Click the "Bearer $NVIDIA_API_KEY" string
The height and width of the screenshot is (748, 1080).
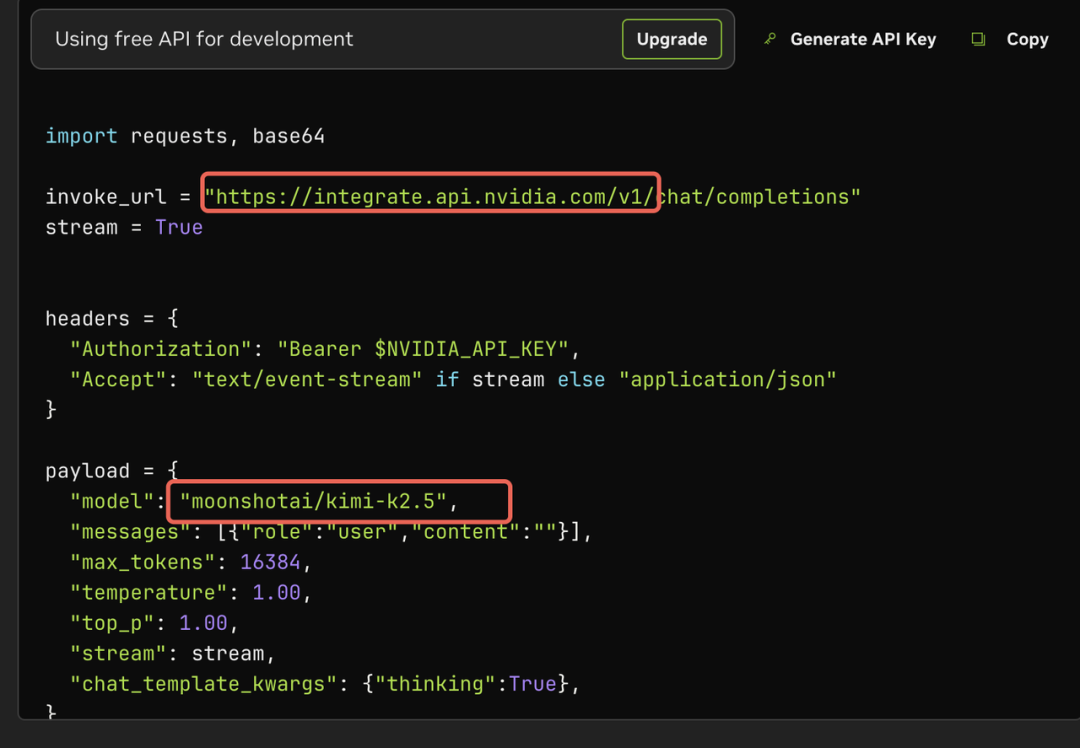pyautogui.click(x=422, y=349)
